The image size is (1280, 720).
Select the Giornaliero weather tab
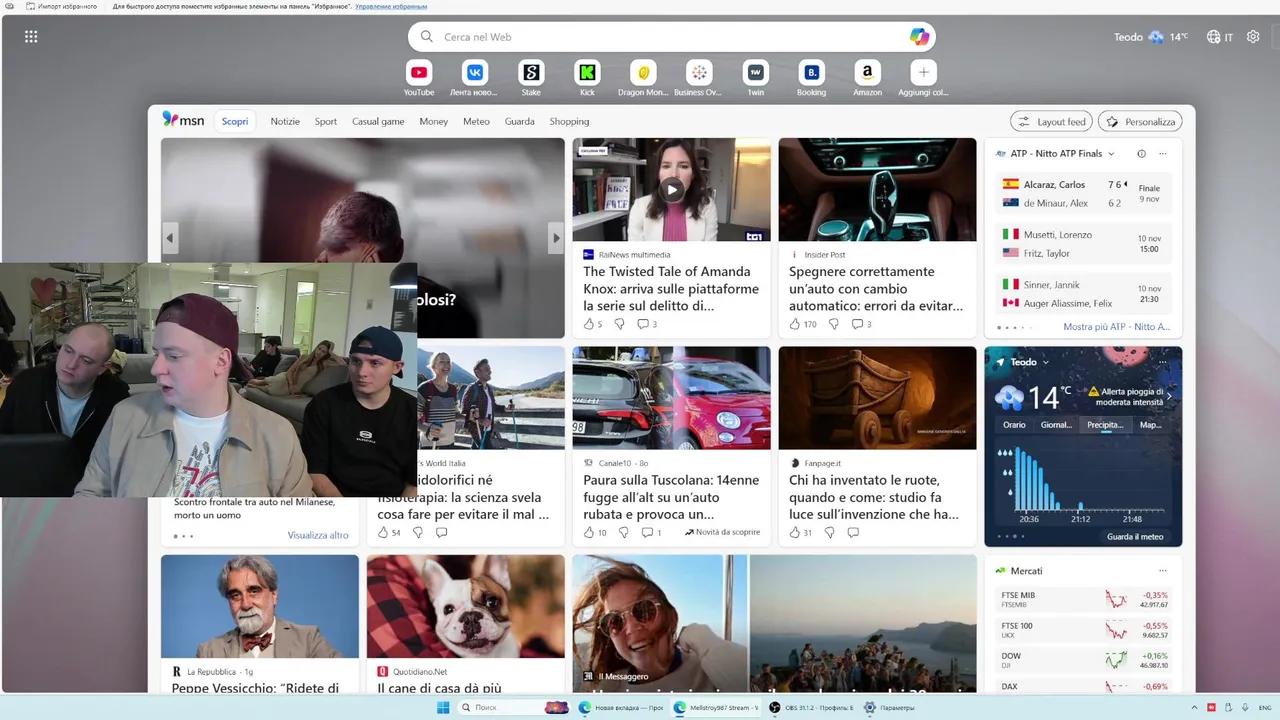pos(1057,425)
